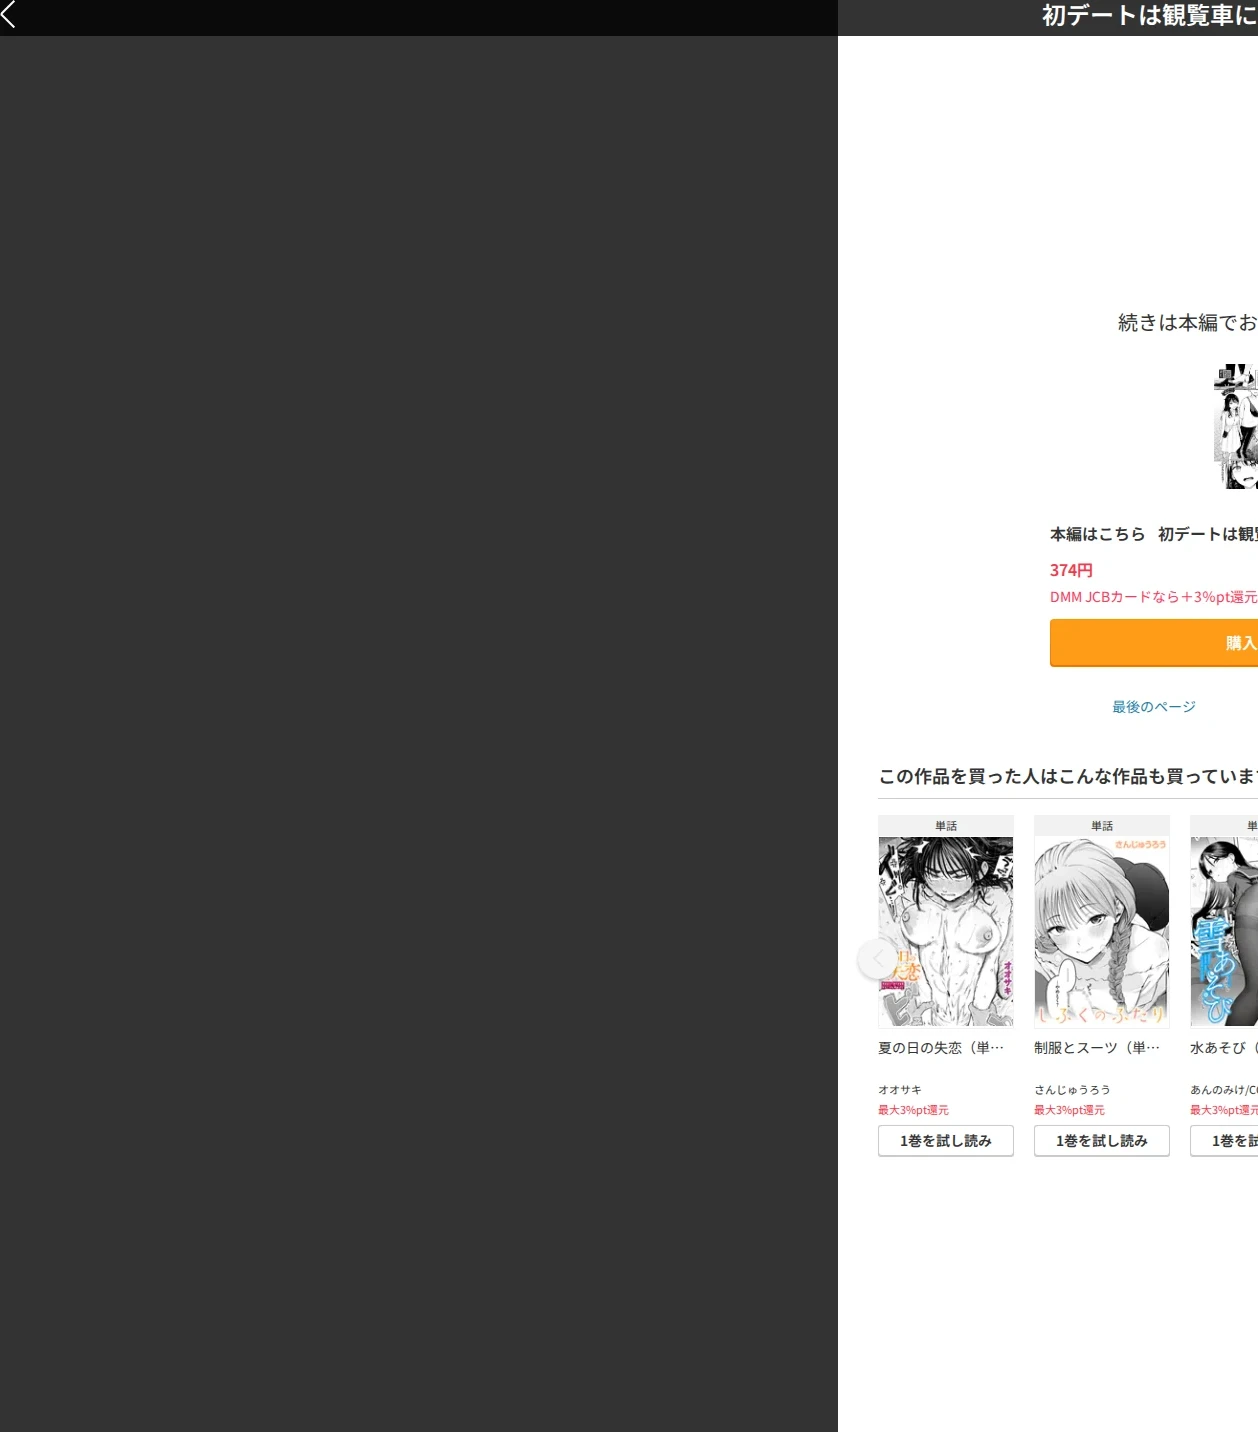Click the orange 購入 button
Screen dimensions: 1258x1432
point(1154,643)
